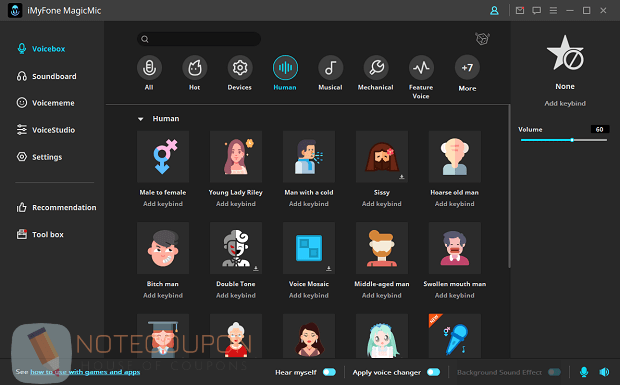
Task: Select the Feature Voice category
Action: (421, 68)
